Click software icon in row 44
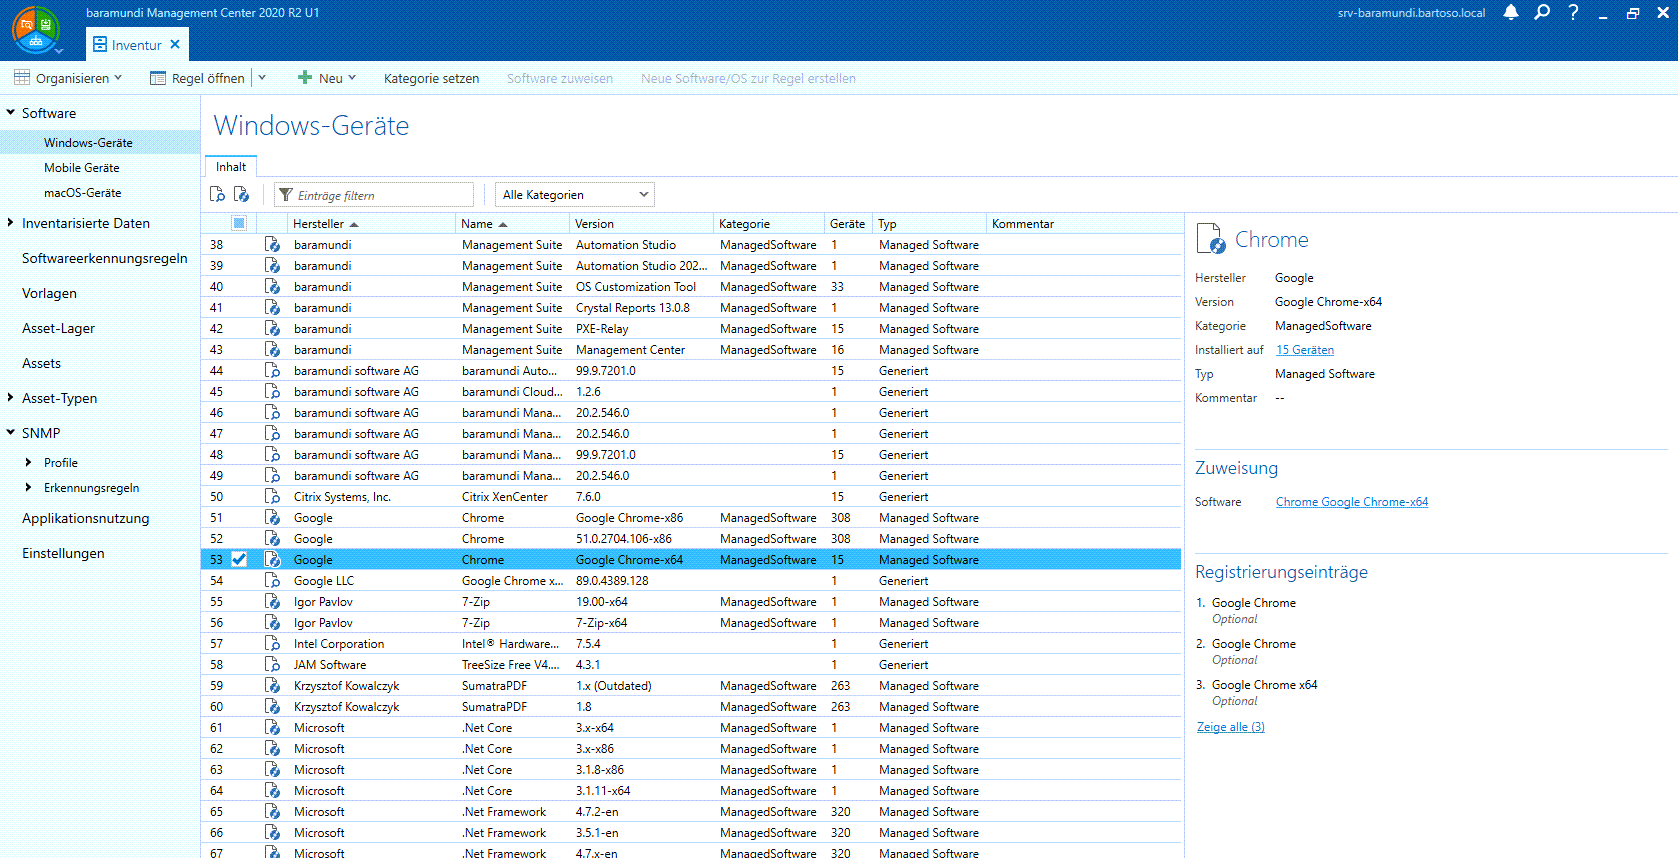1678x858 pixels. pos(272,371)
